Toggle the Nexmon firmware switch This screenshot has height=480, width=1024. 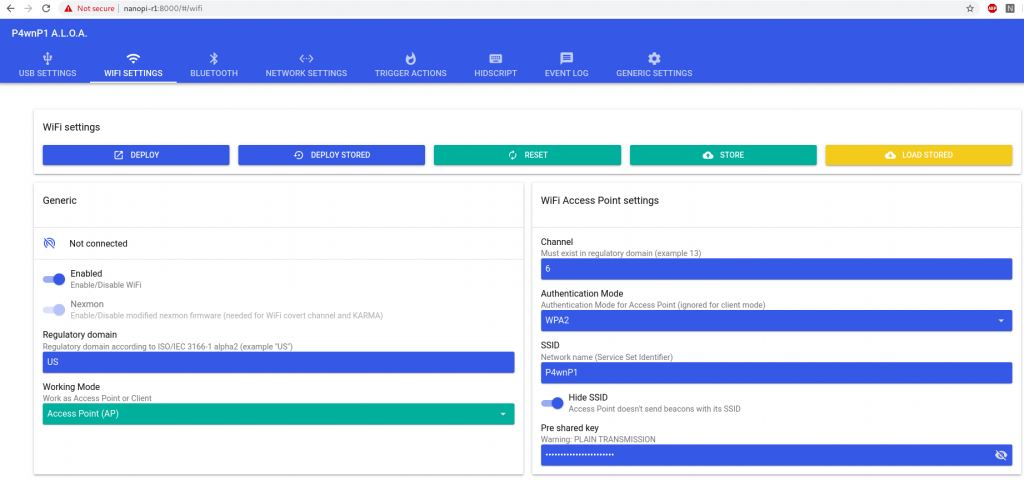pyautogui.click(x=54, y=310)
